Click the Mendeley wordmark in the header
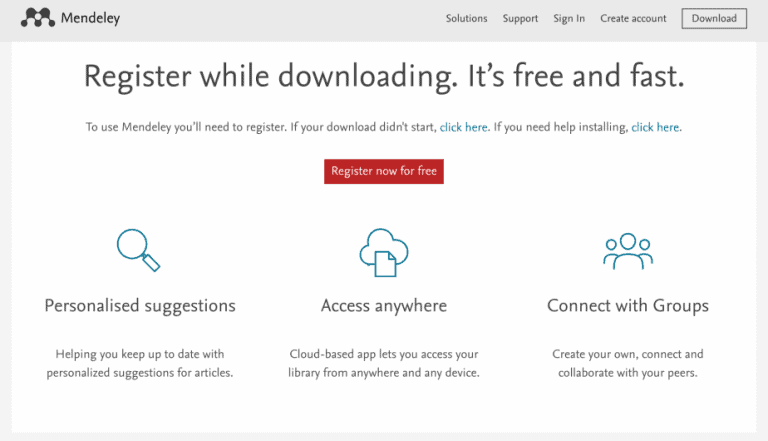768x441 pixels. pos(89,18)
